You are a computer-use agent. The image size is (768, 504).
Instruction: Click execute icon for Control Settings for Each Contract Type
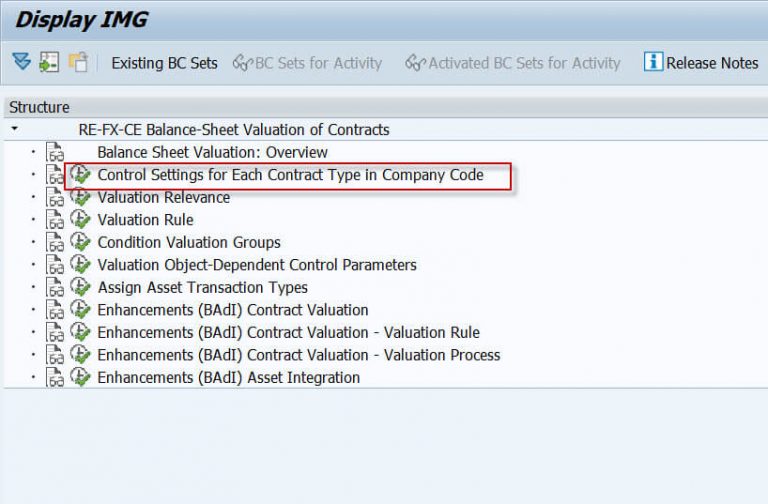tap(81, 176)
